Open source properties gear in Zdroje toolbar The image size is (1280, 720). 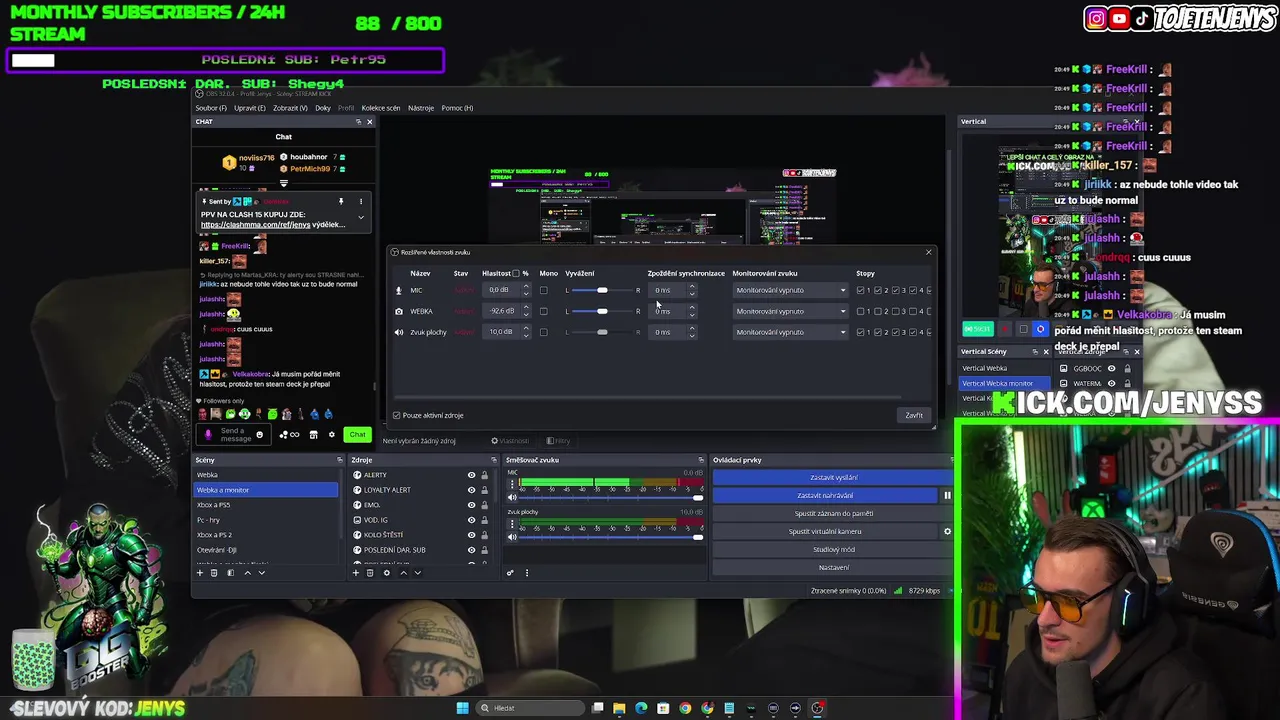tap(386, 573)
